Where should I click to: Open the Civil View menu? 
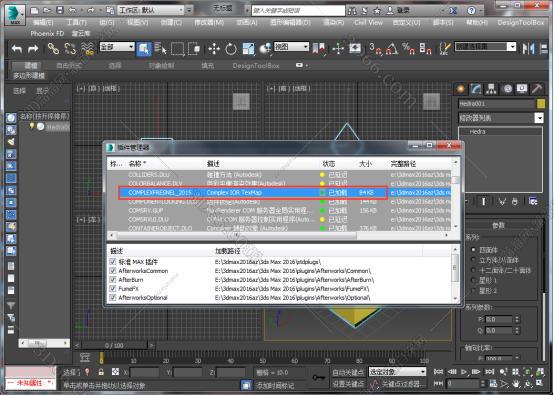coord(368,23)
